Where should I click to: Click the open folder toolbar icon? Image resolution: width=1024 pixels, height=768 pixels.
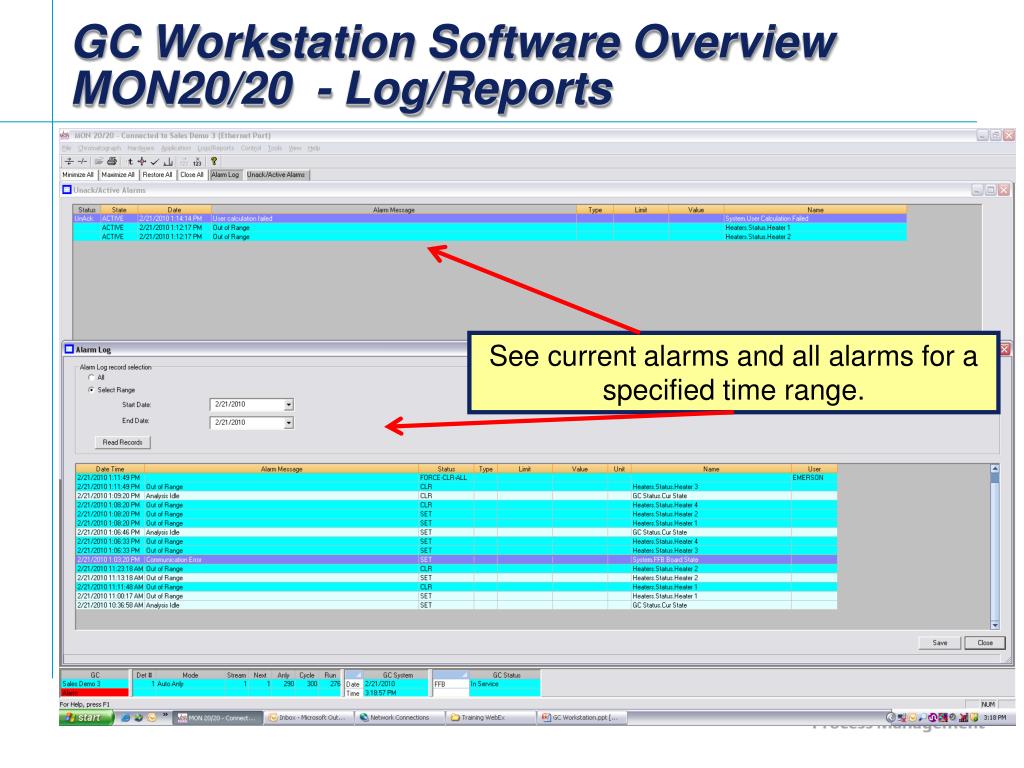pos(99,161)
